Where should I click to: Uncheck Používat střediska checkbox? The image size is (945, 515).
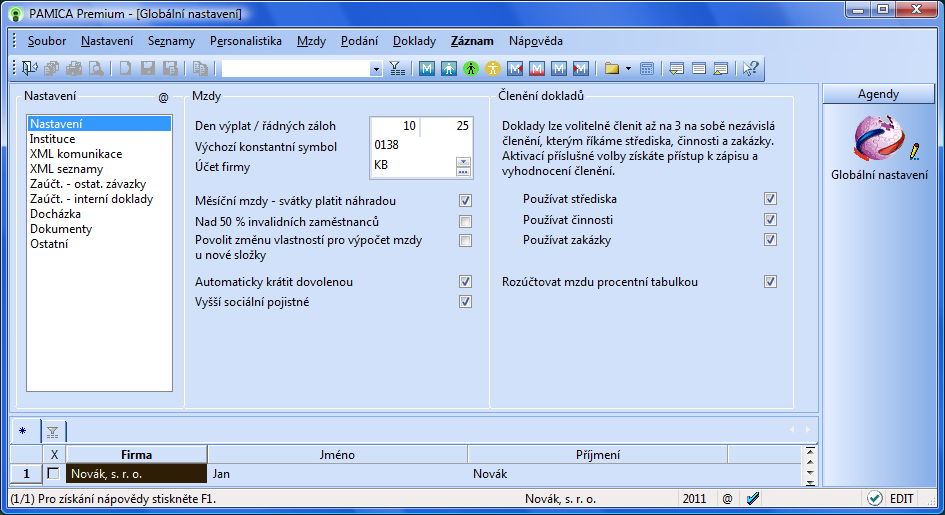[x=770, y=199]
